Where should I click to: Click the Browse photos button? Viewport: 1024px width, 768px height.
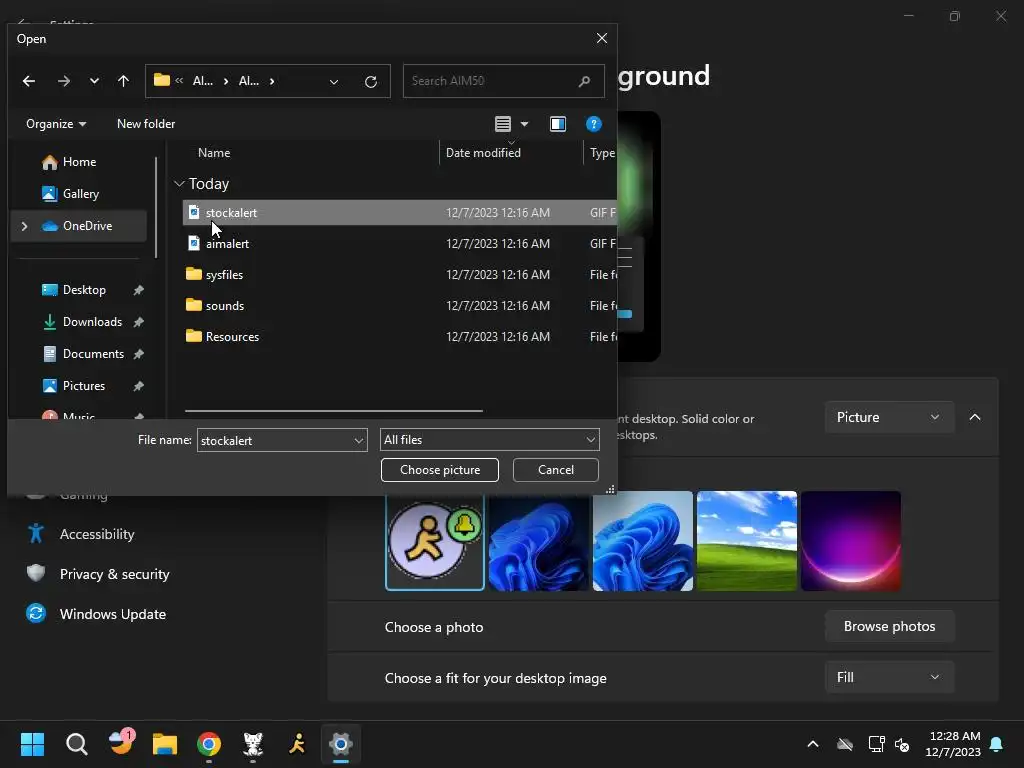[x=889, y=627]
